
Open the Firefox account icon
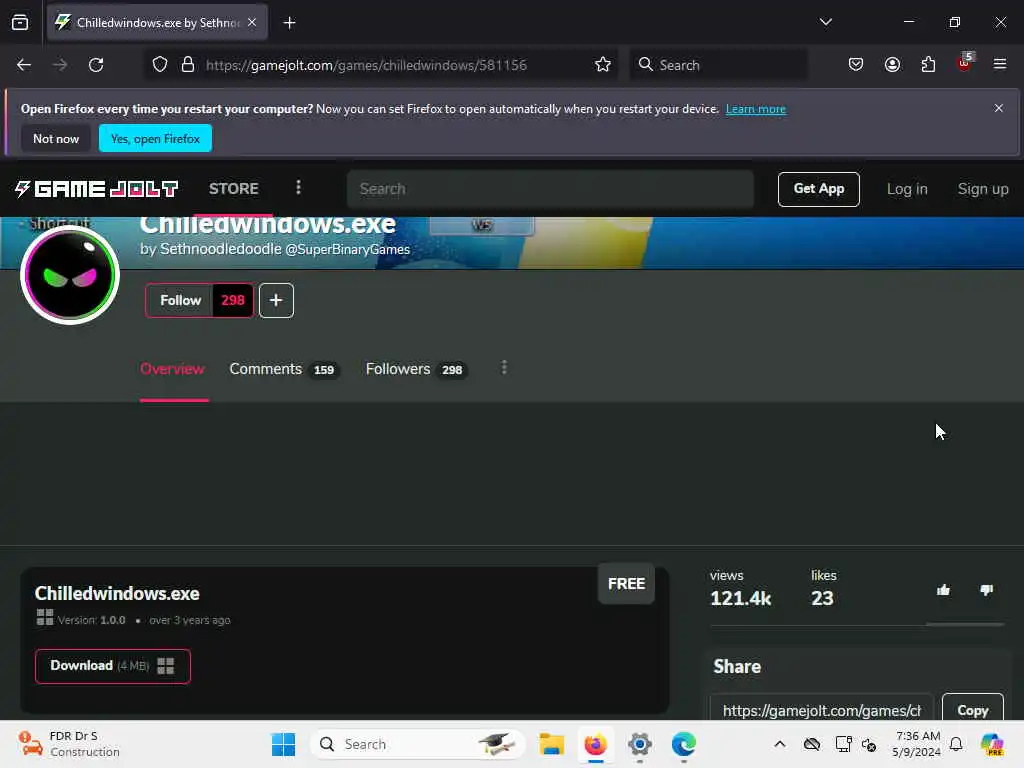pos(892,65)
